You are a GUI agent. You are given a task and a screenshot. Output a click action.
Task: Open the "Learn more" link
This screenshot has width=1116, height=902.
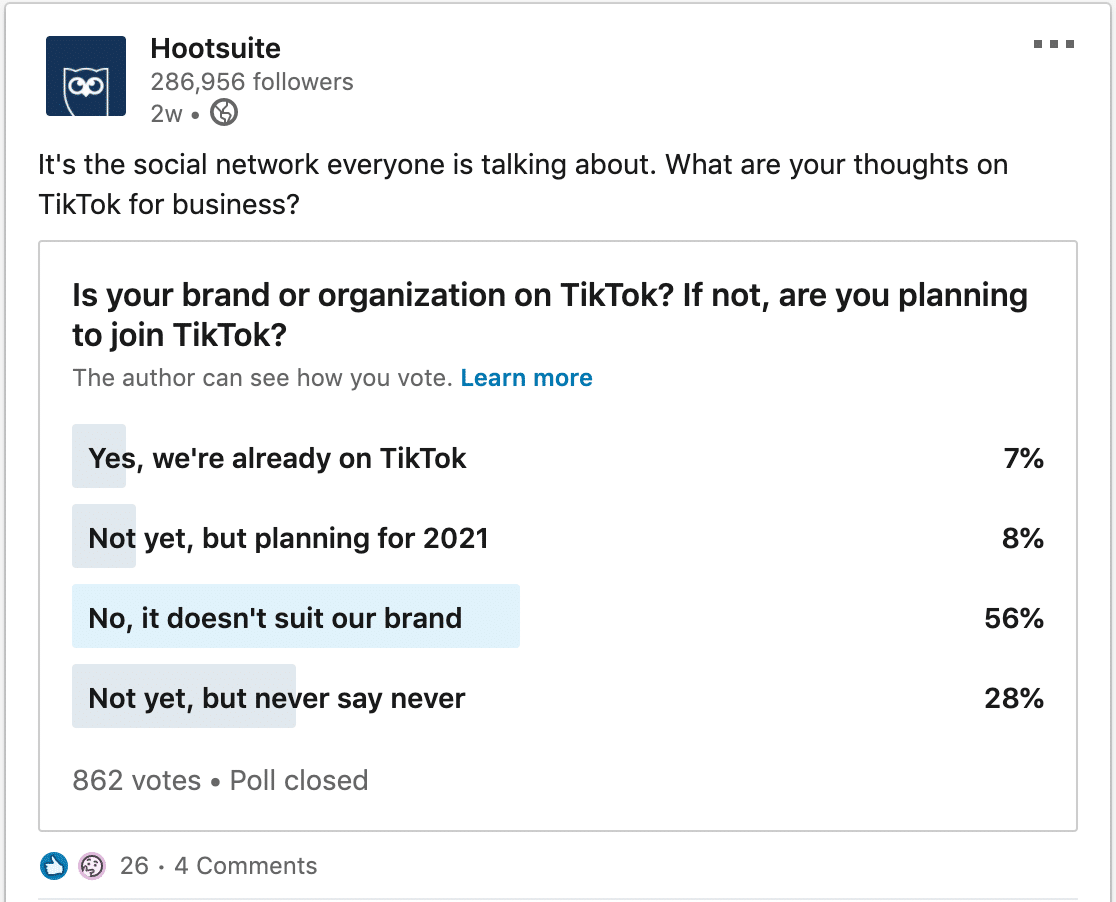point(526,377)
